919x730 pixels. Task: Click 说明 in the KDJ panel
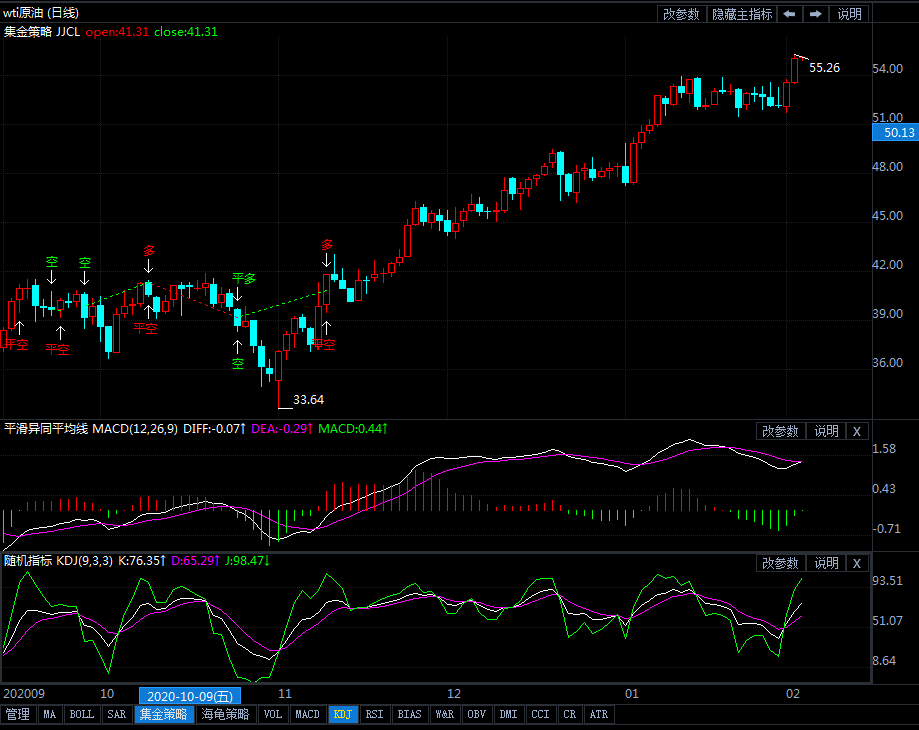pos(826,563)
